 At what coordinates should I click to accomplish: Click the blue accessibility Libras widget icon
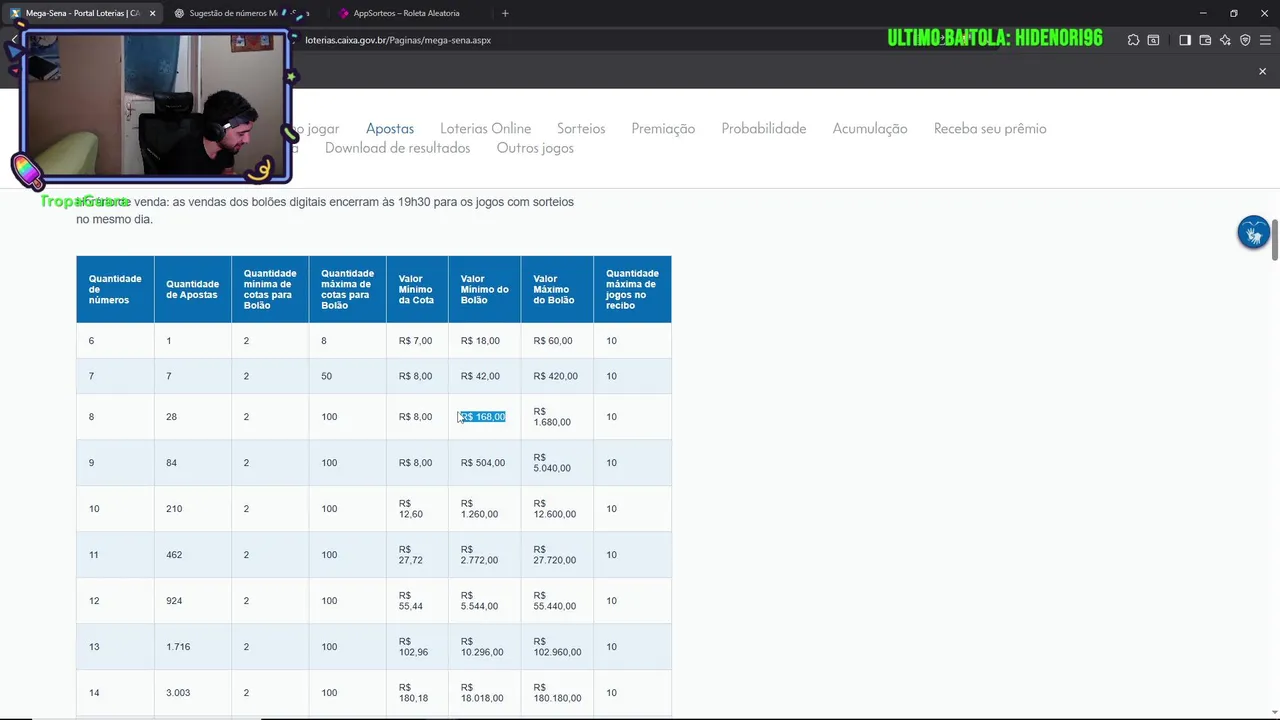click(x=1253, y=232)
